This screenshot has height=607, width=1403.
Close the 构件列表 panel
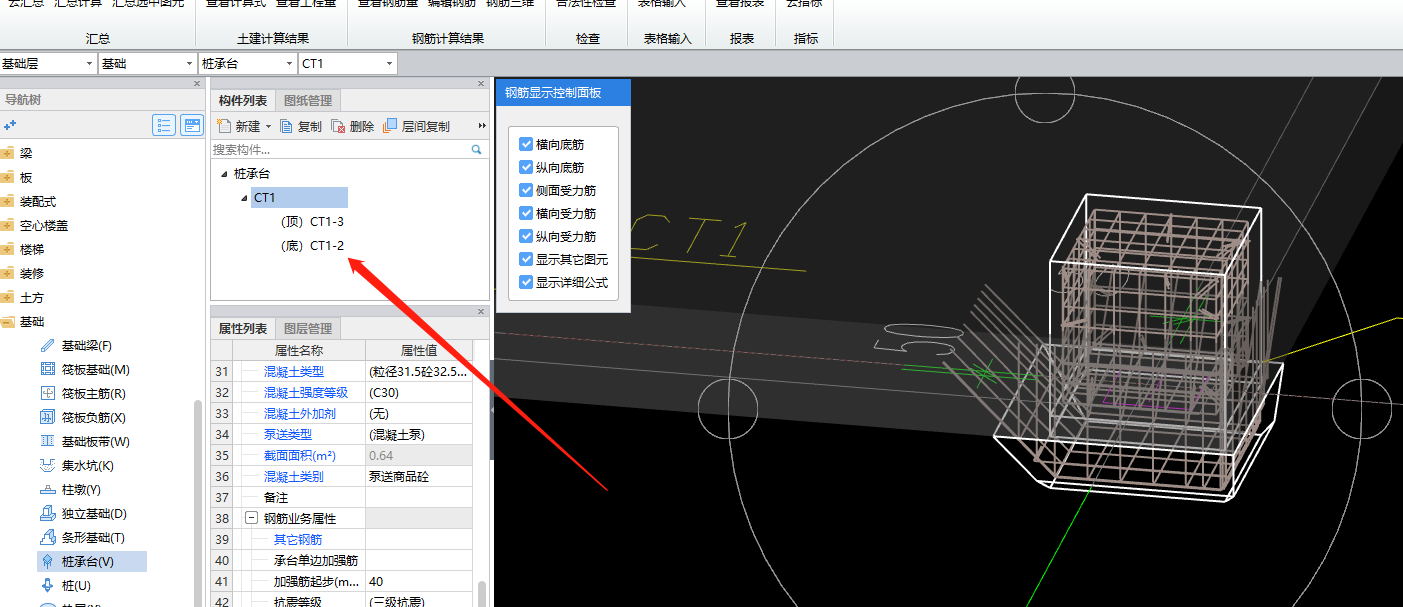[483, 84]
